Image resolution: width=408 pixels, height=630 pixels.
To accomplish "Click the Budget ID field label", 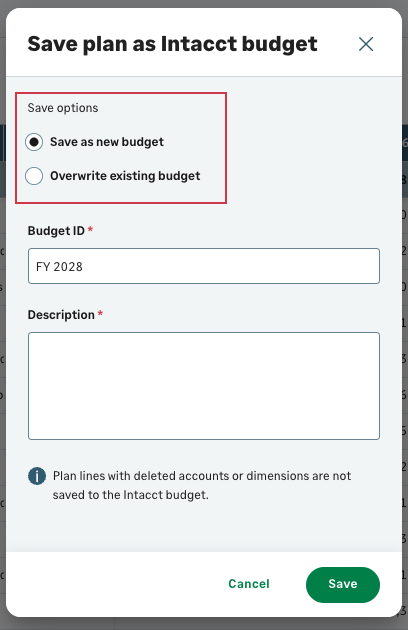I will tap(56, 231).
